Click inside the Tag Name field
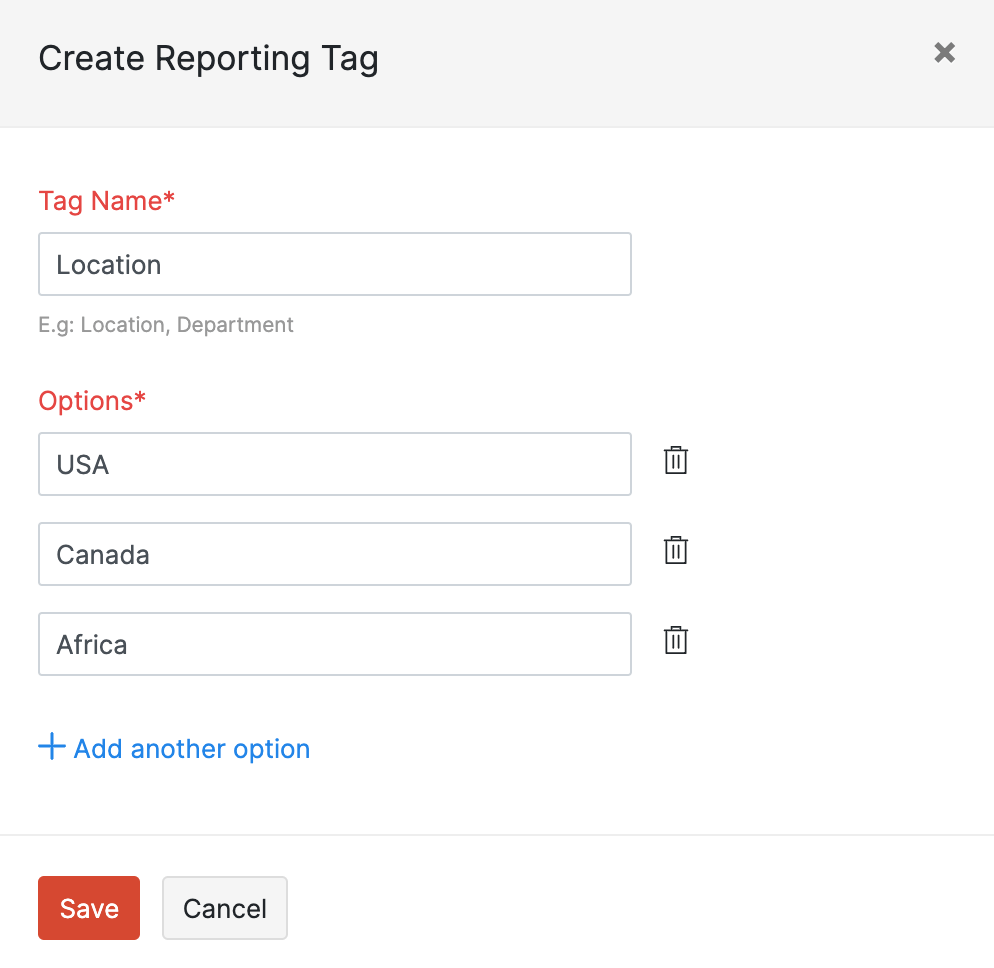This screenshot has width=994, height=968. (334, 264)
